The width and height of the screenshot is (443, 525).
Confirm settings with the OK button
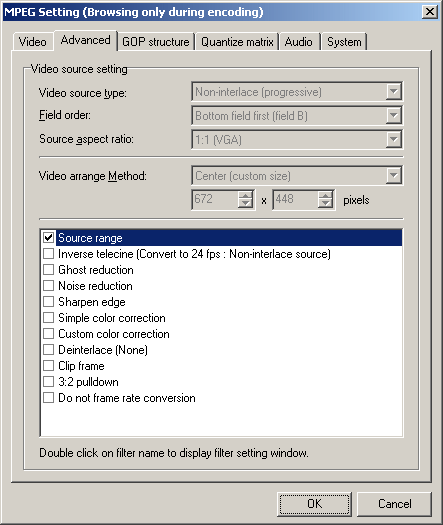pos(314,504)
